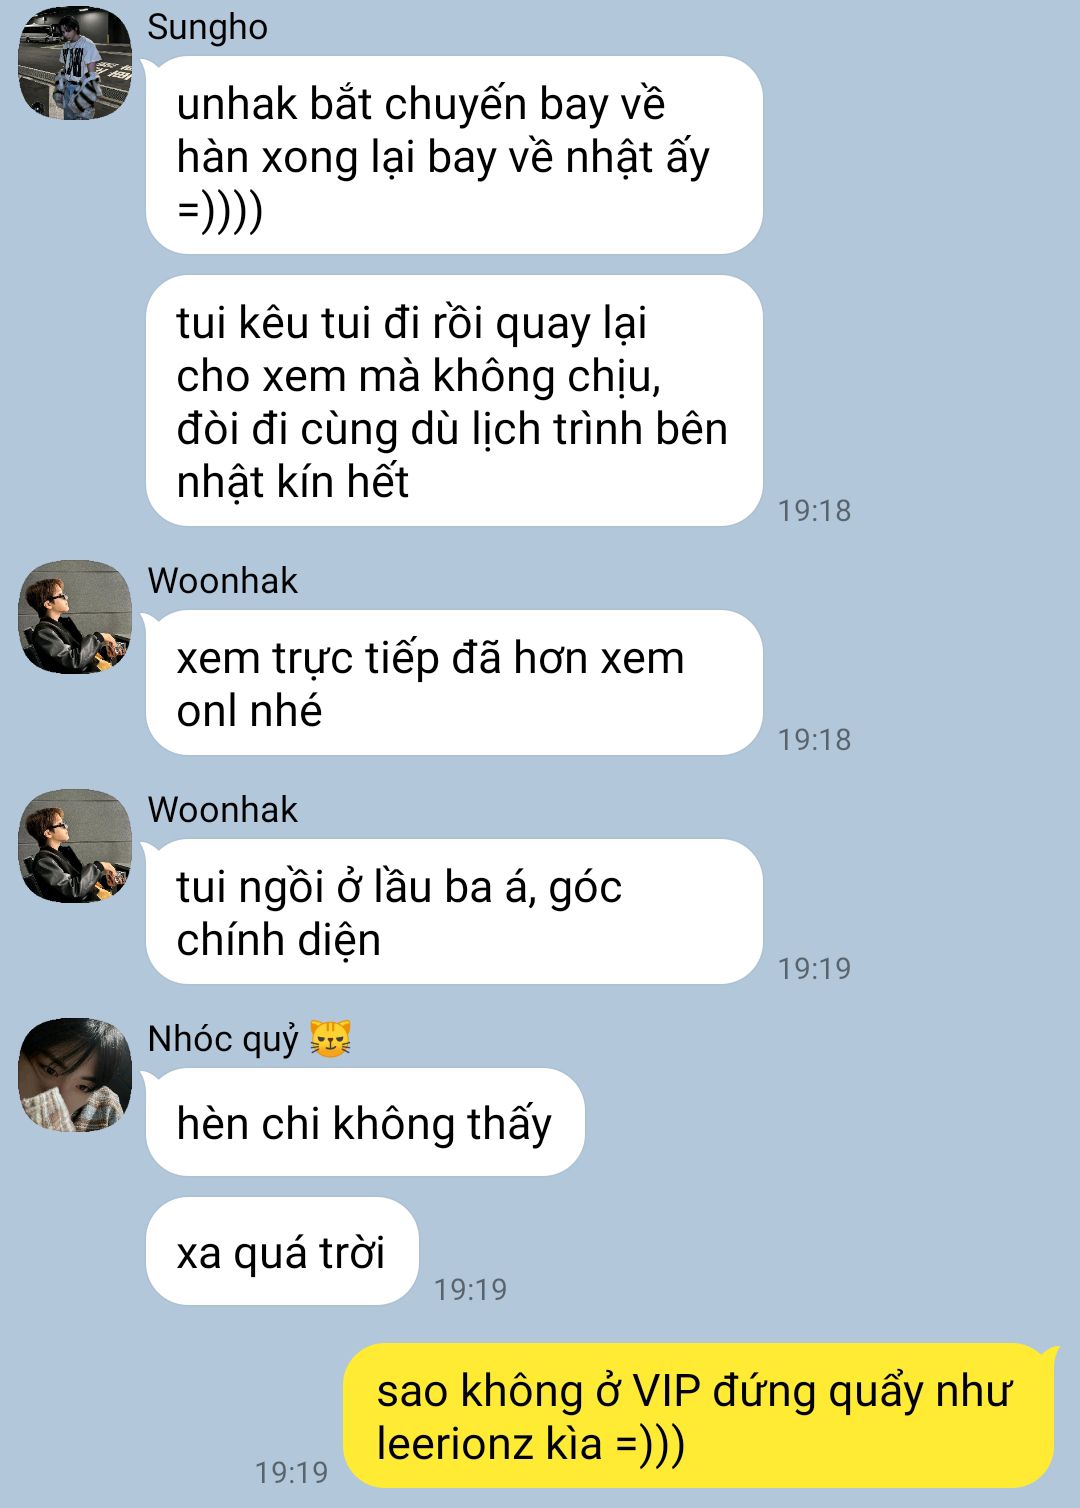Select the "hèn chi không thấy" message bubble

pos(365,1122)
